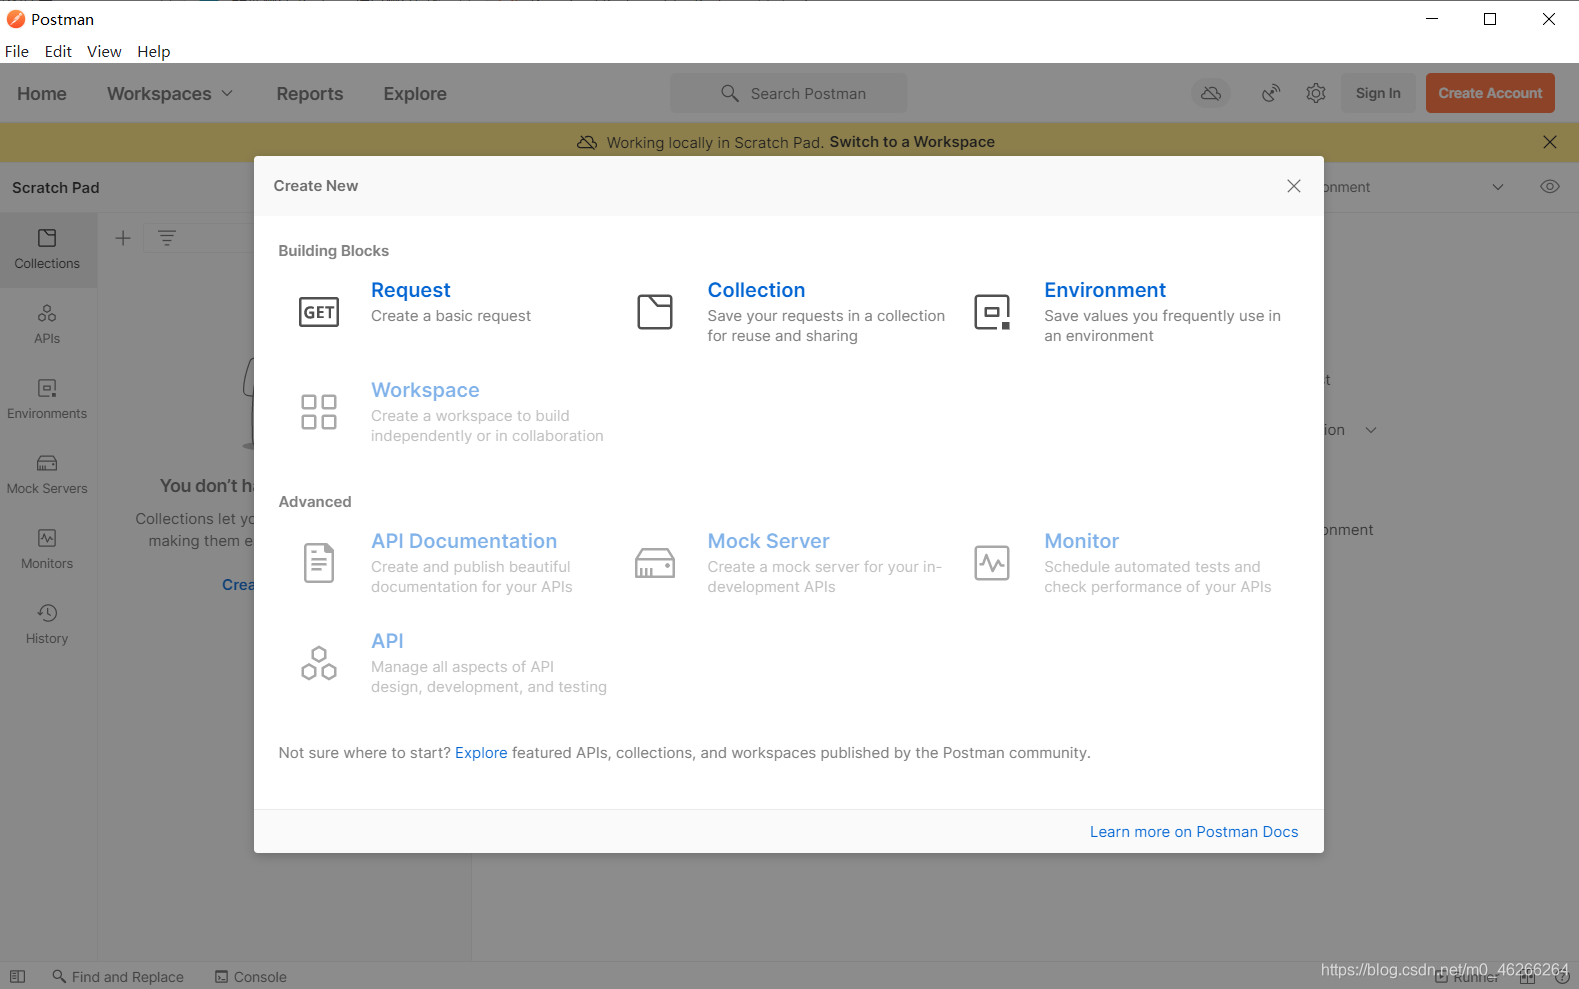The width and height of the screenshot is (1579, 989).
Task: Click the GET Request icon
Action: point(319,312)
